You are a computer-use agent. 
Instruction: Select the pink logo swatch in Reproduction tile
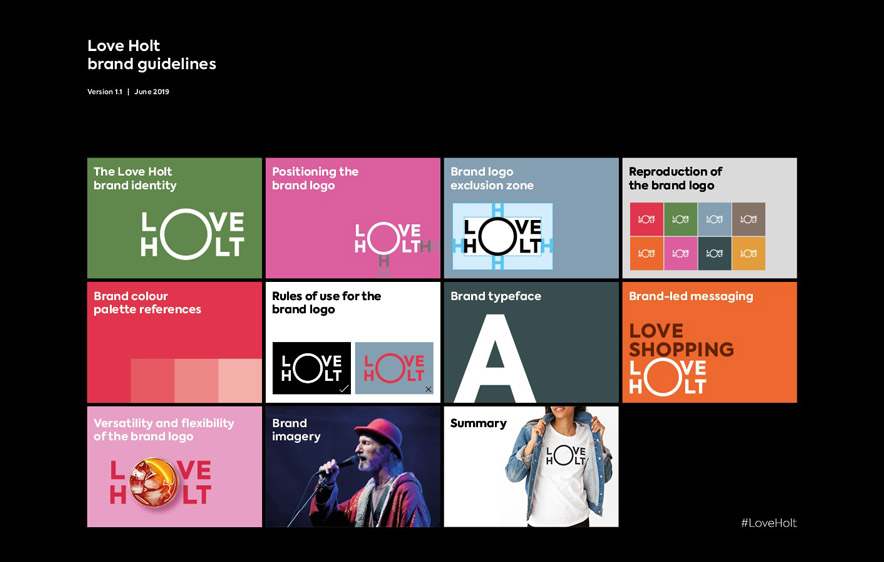[680, 253]
